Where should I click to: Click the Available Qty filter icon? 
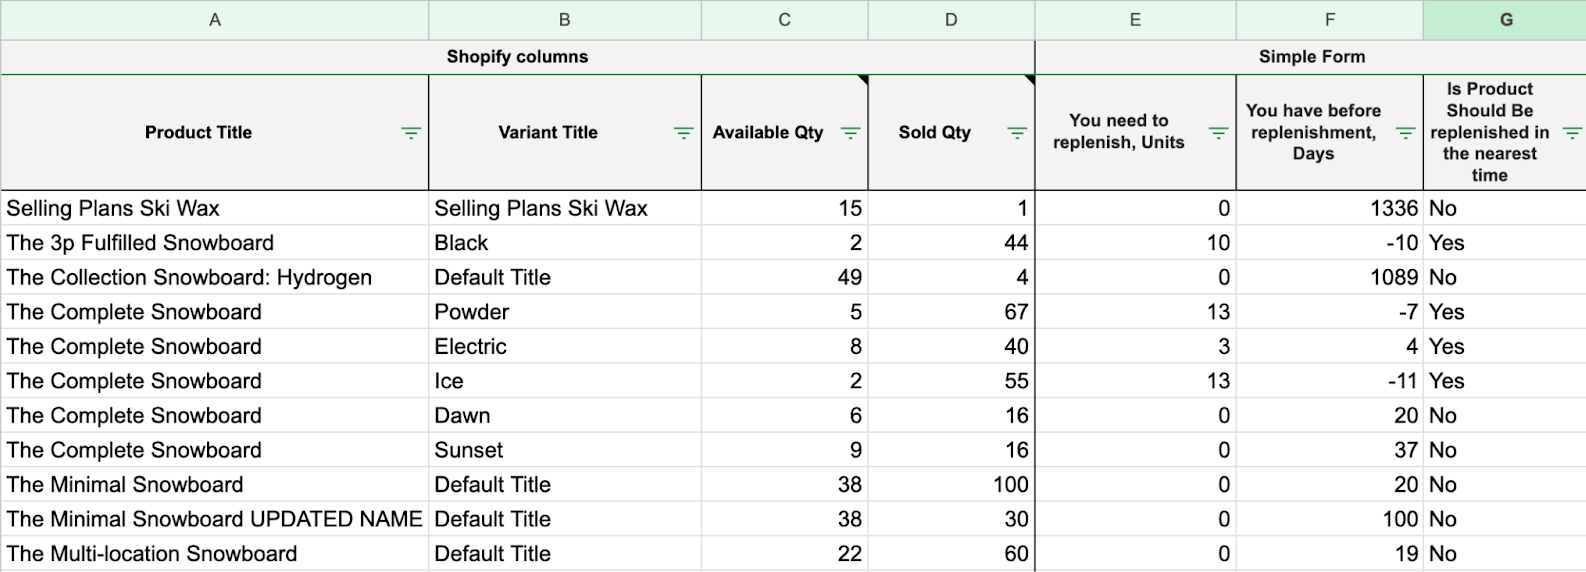[850, 133]
